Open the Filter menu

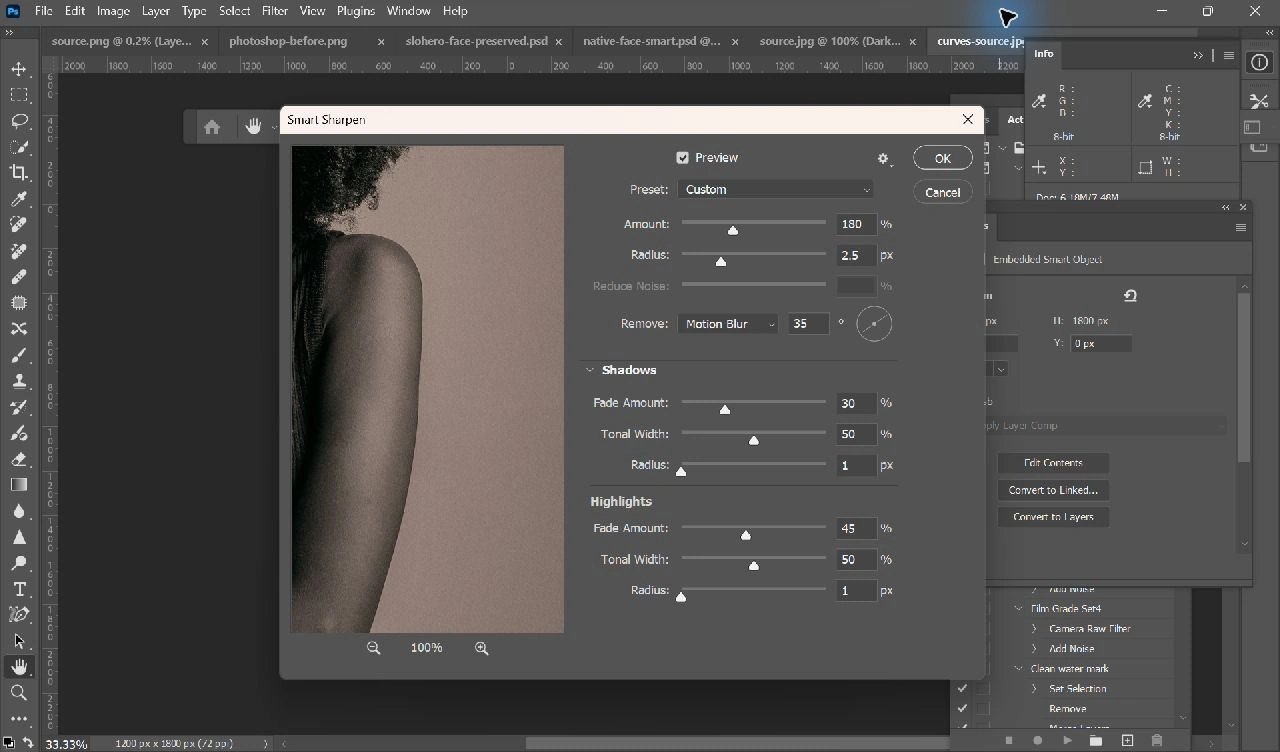click(x=275, y=11)
